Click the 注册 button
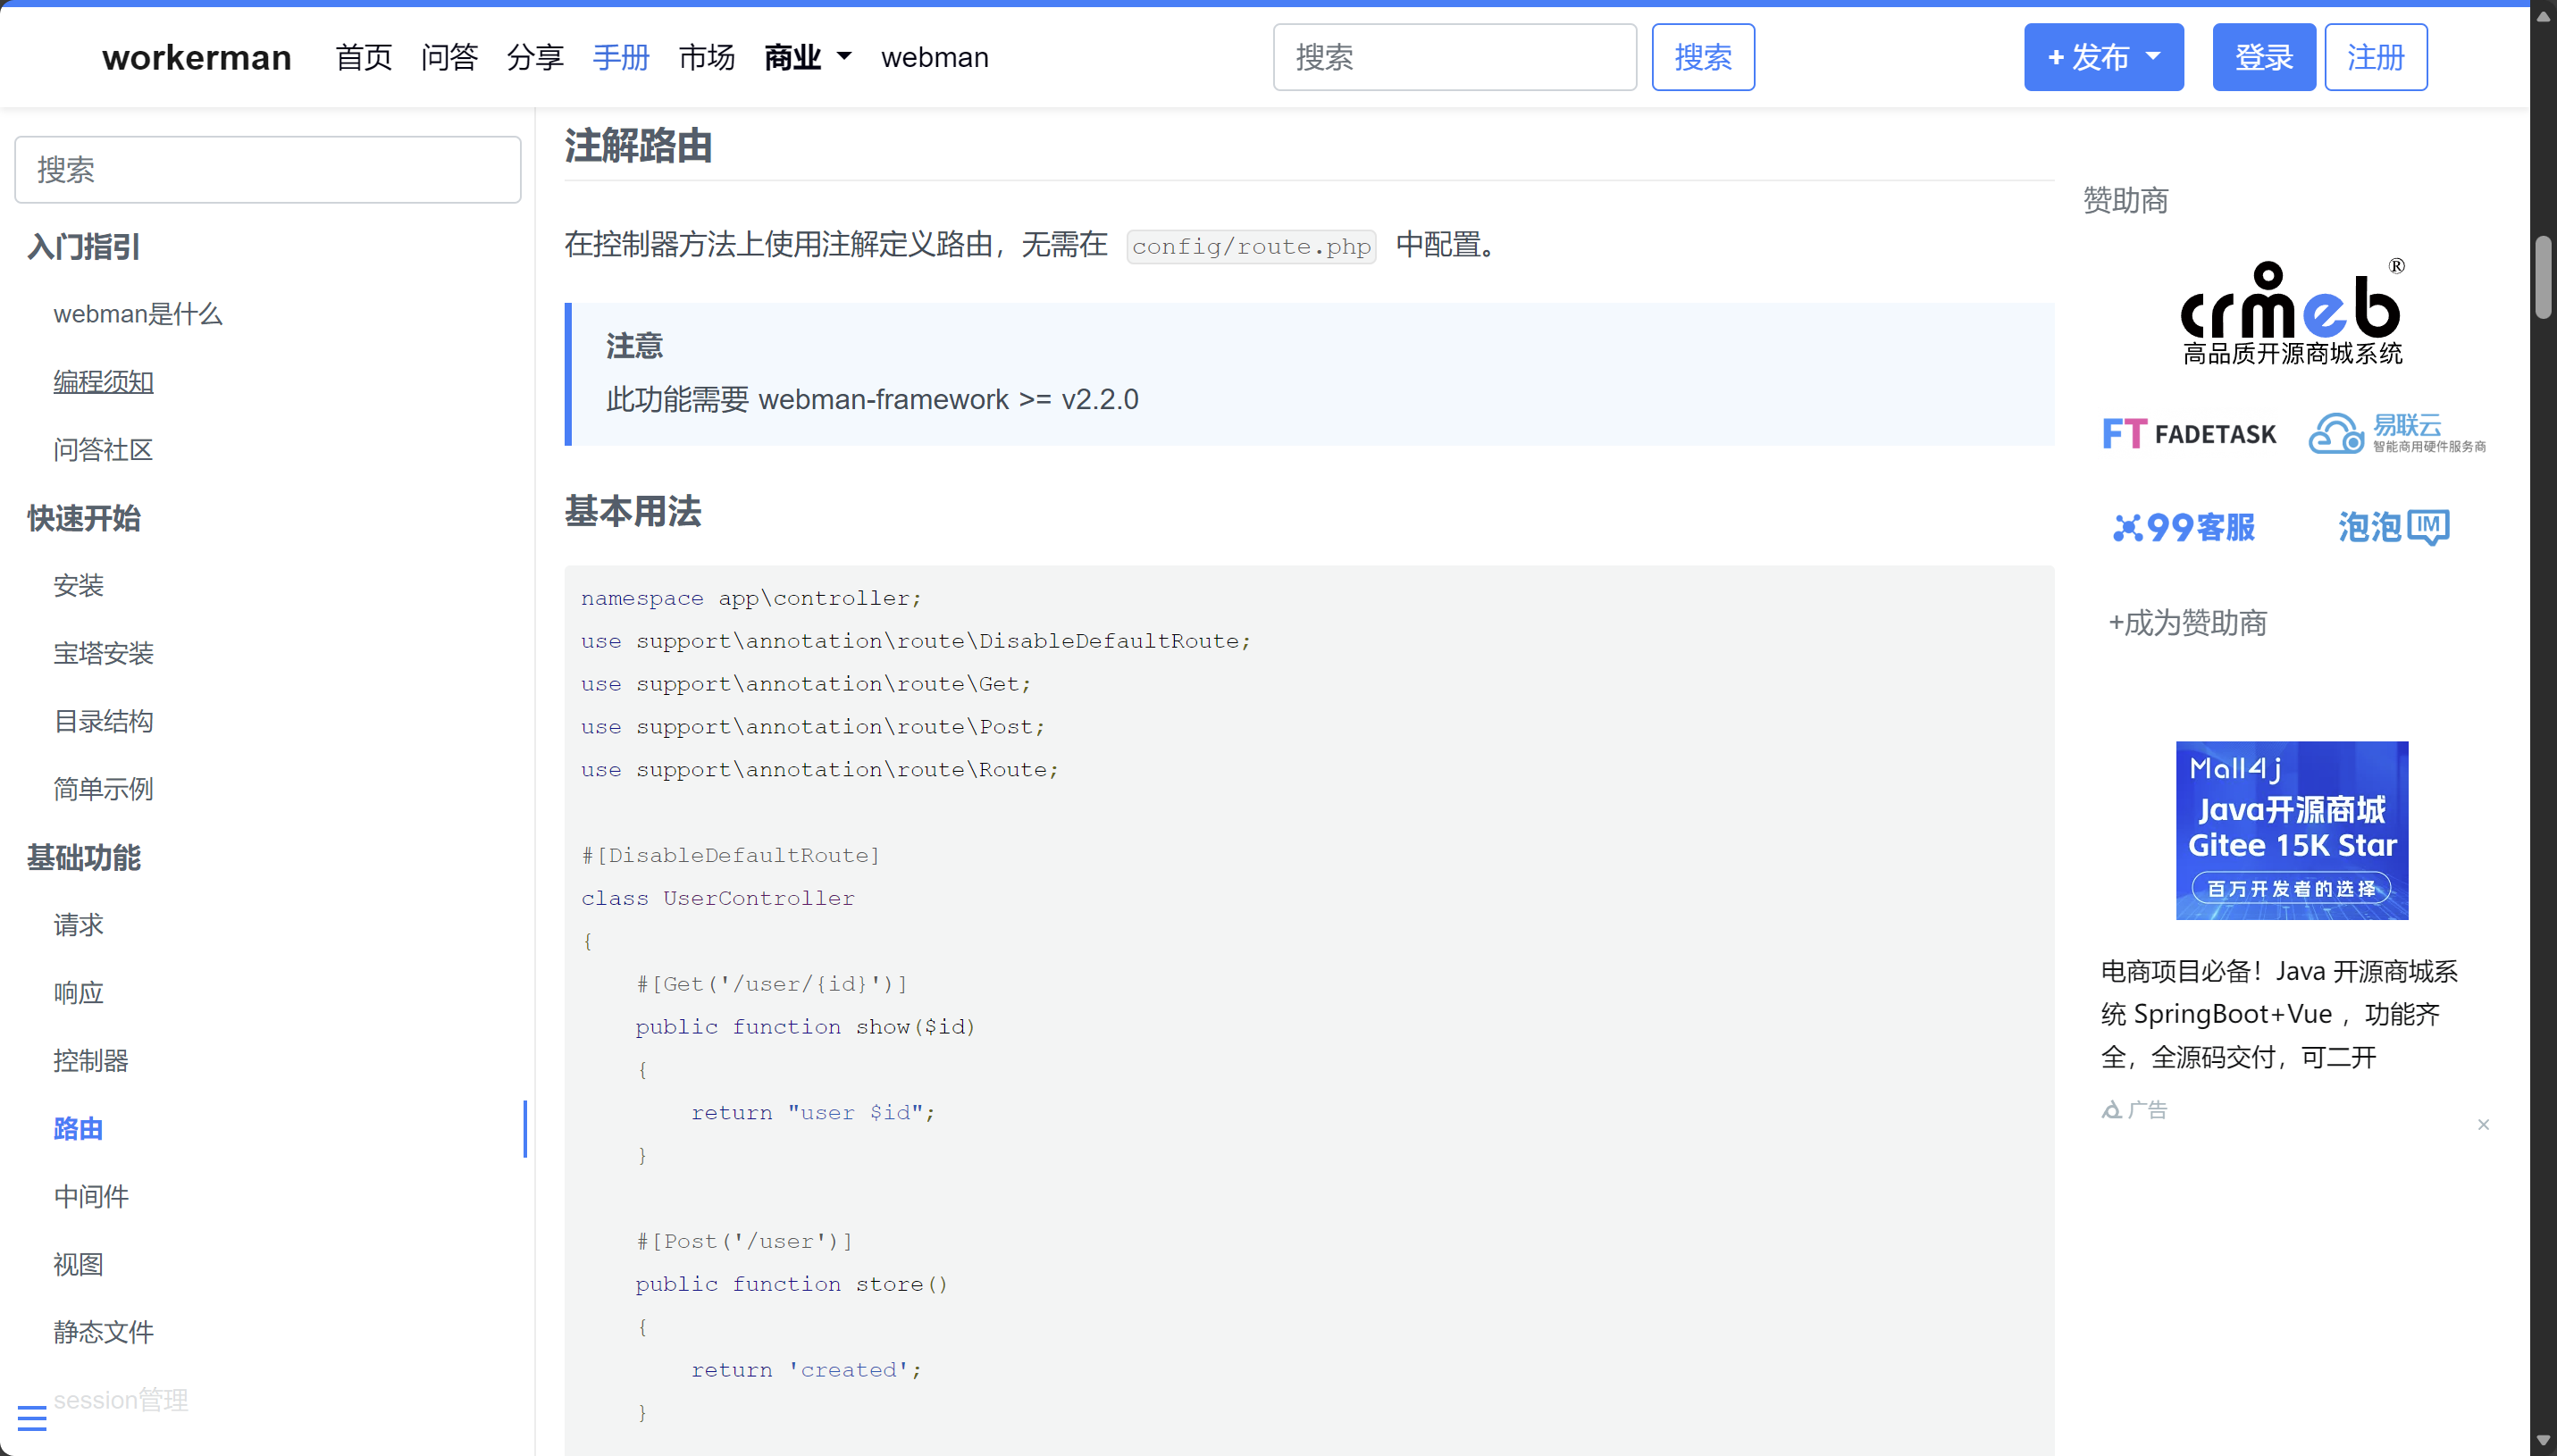The width and height of the screenshot is (2557, 1456). (x=2375, y=57)
